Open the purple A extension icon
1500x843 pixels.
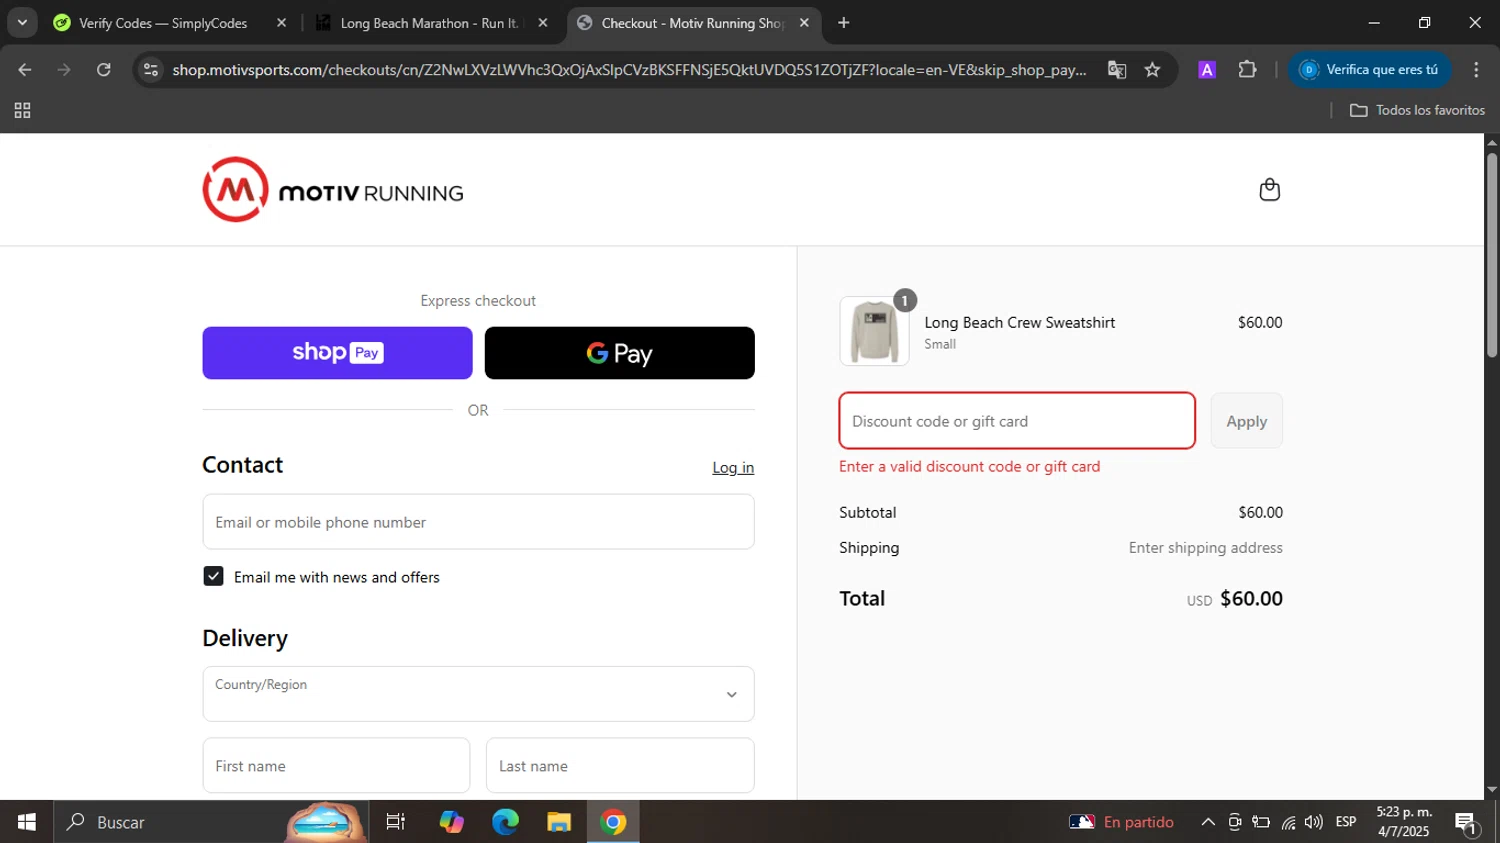click(1207, 70)
